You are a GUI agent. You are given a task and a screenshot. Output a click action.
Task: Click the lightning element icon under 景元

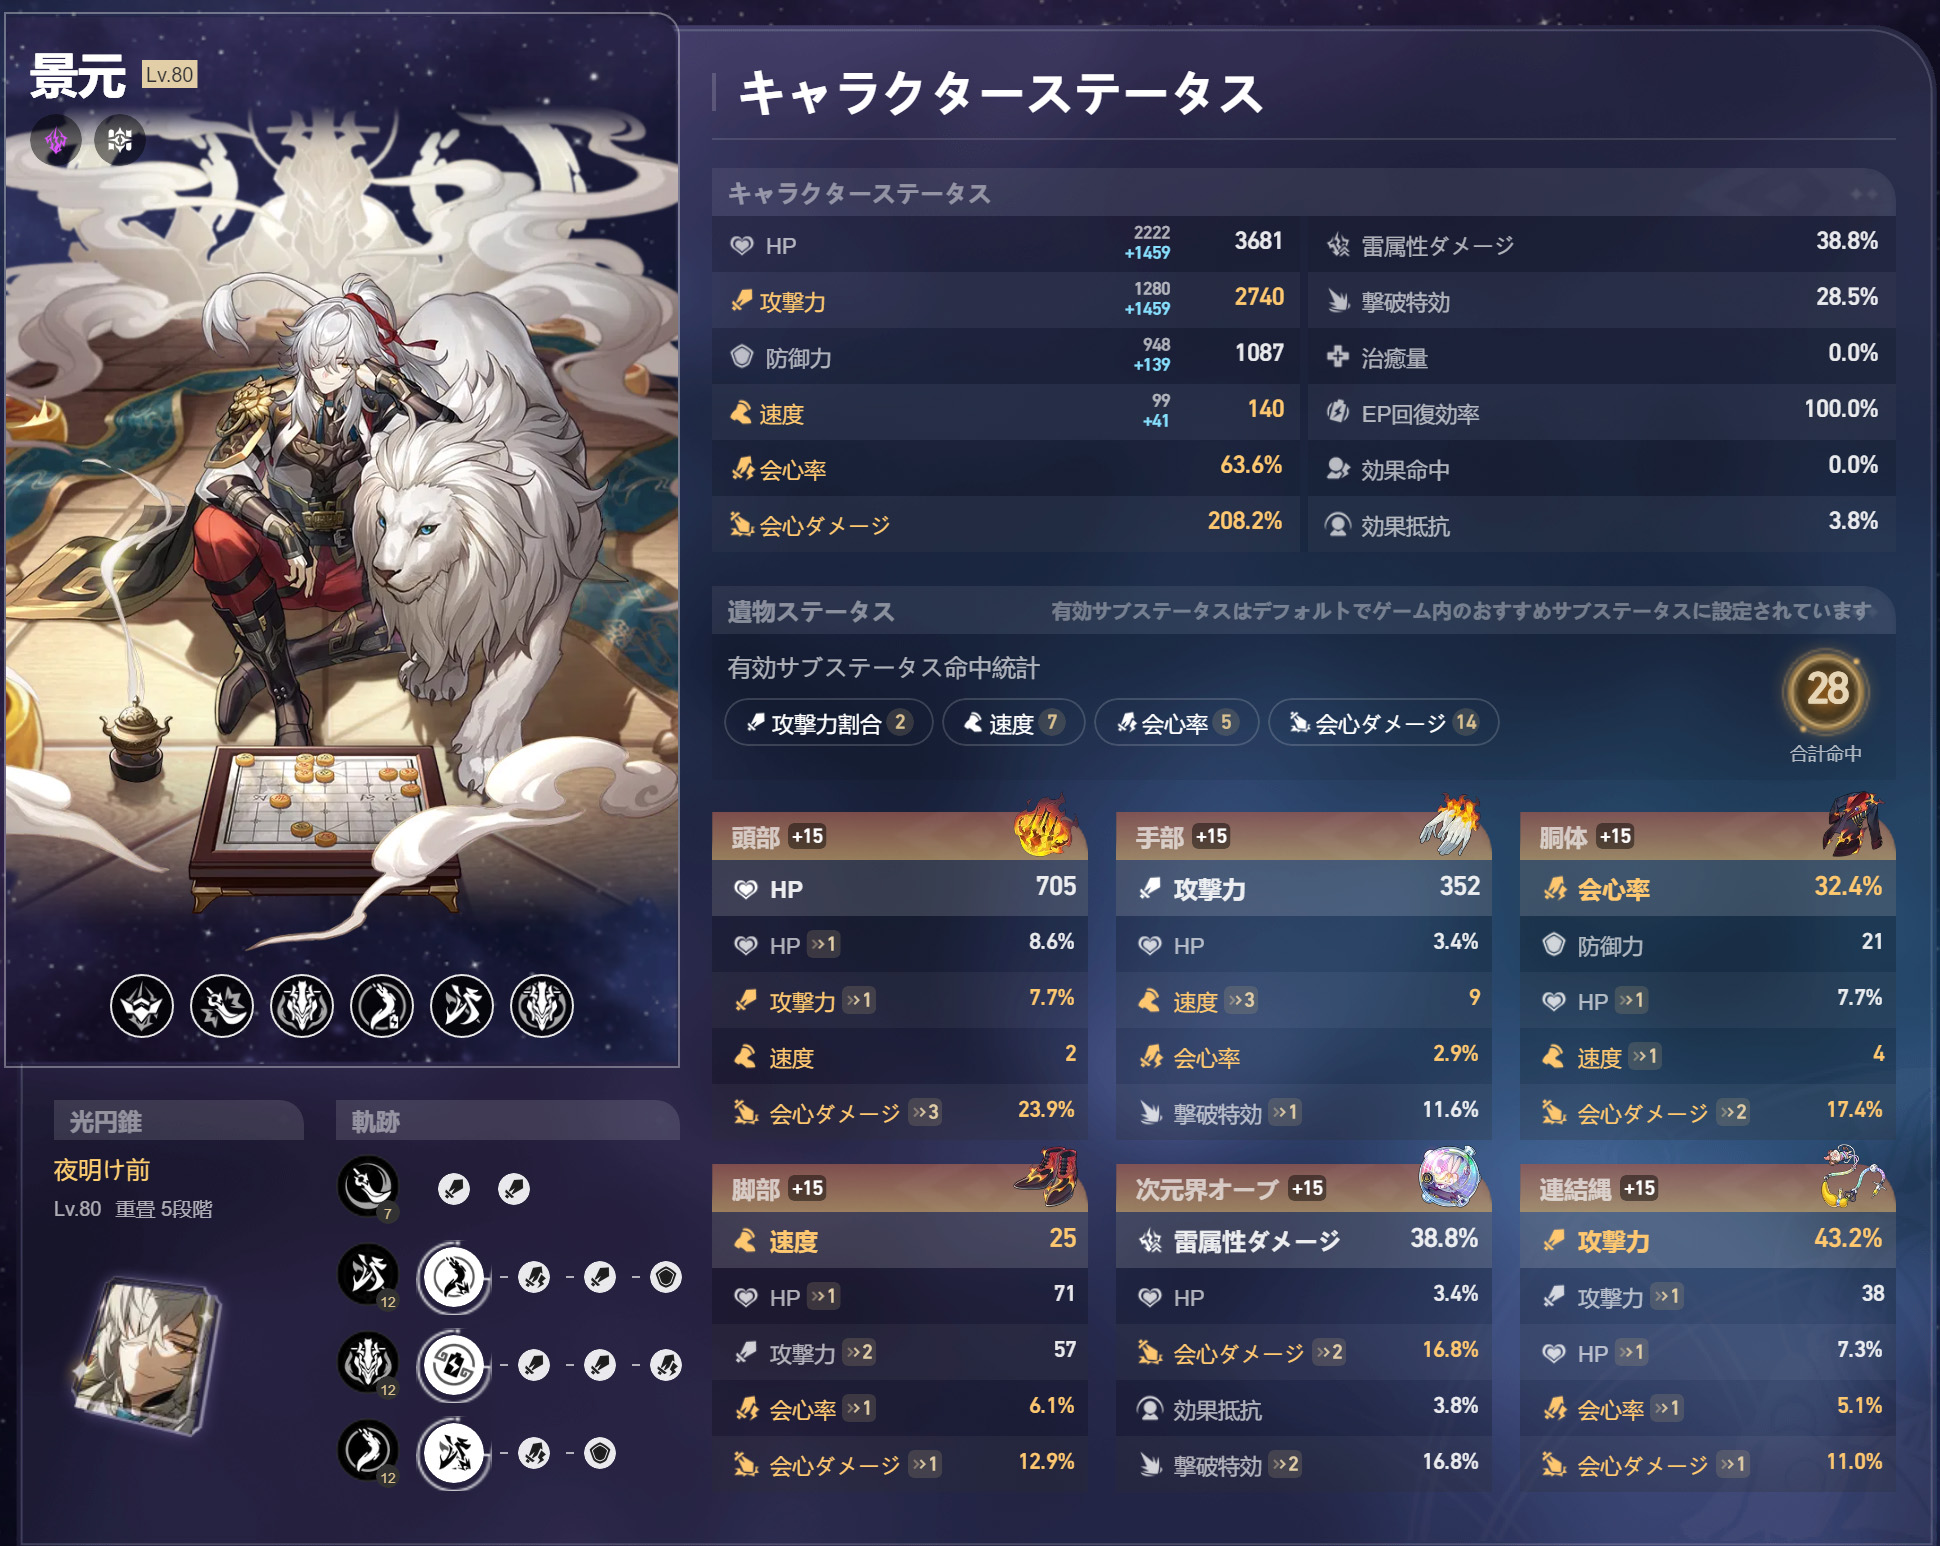coord(56,140)
